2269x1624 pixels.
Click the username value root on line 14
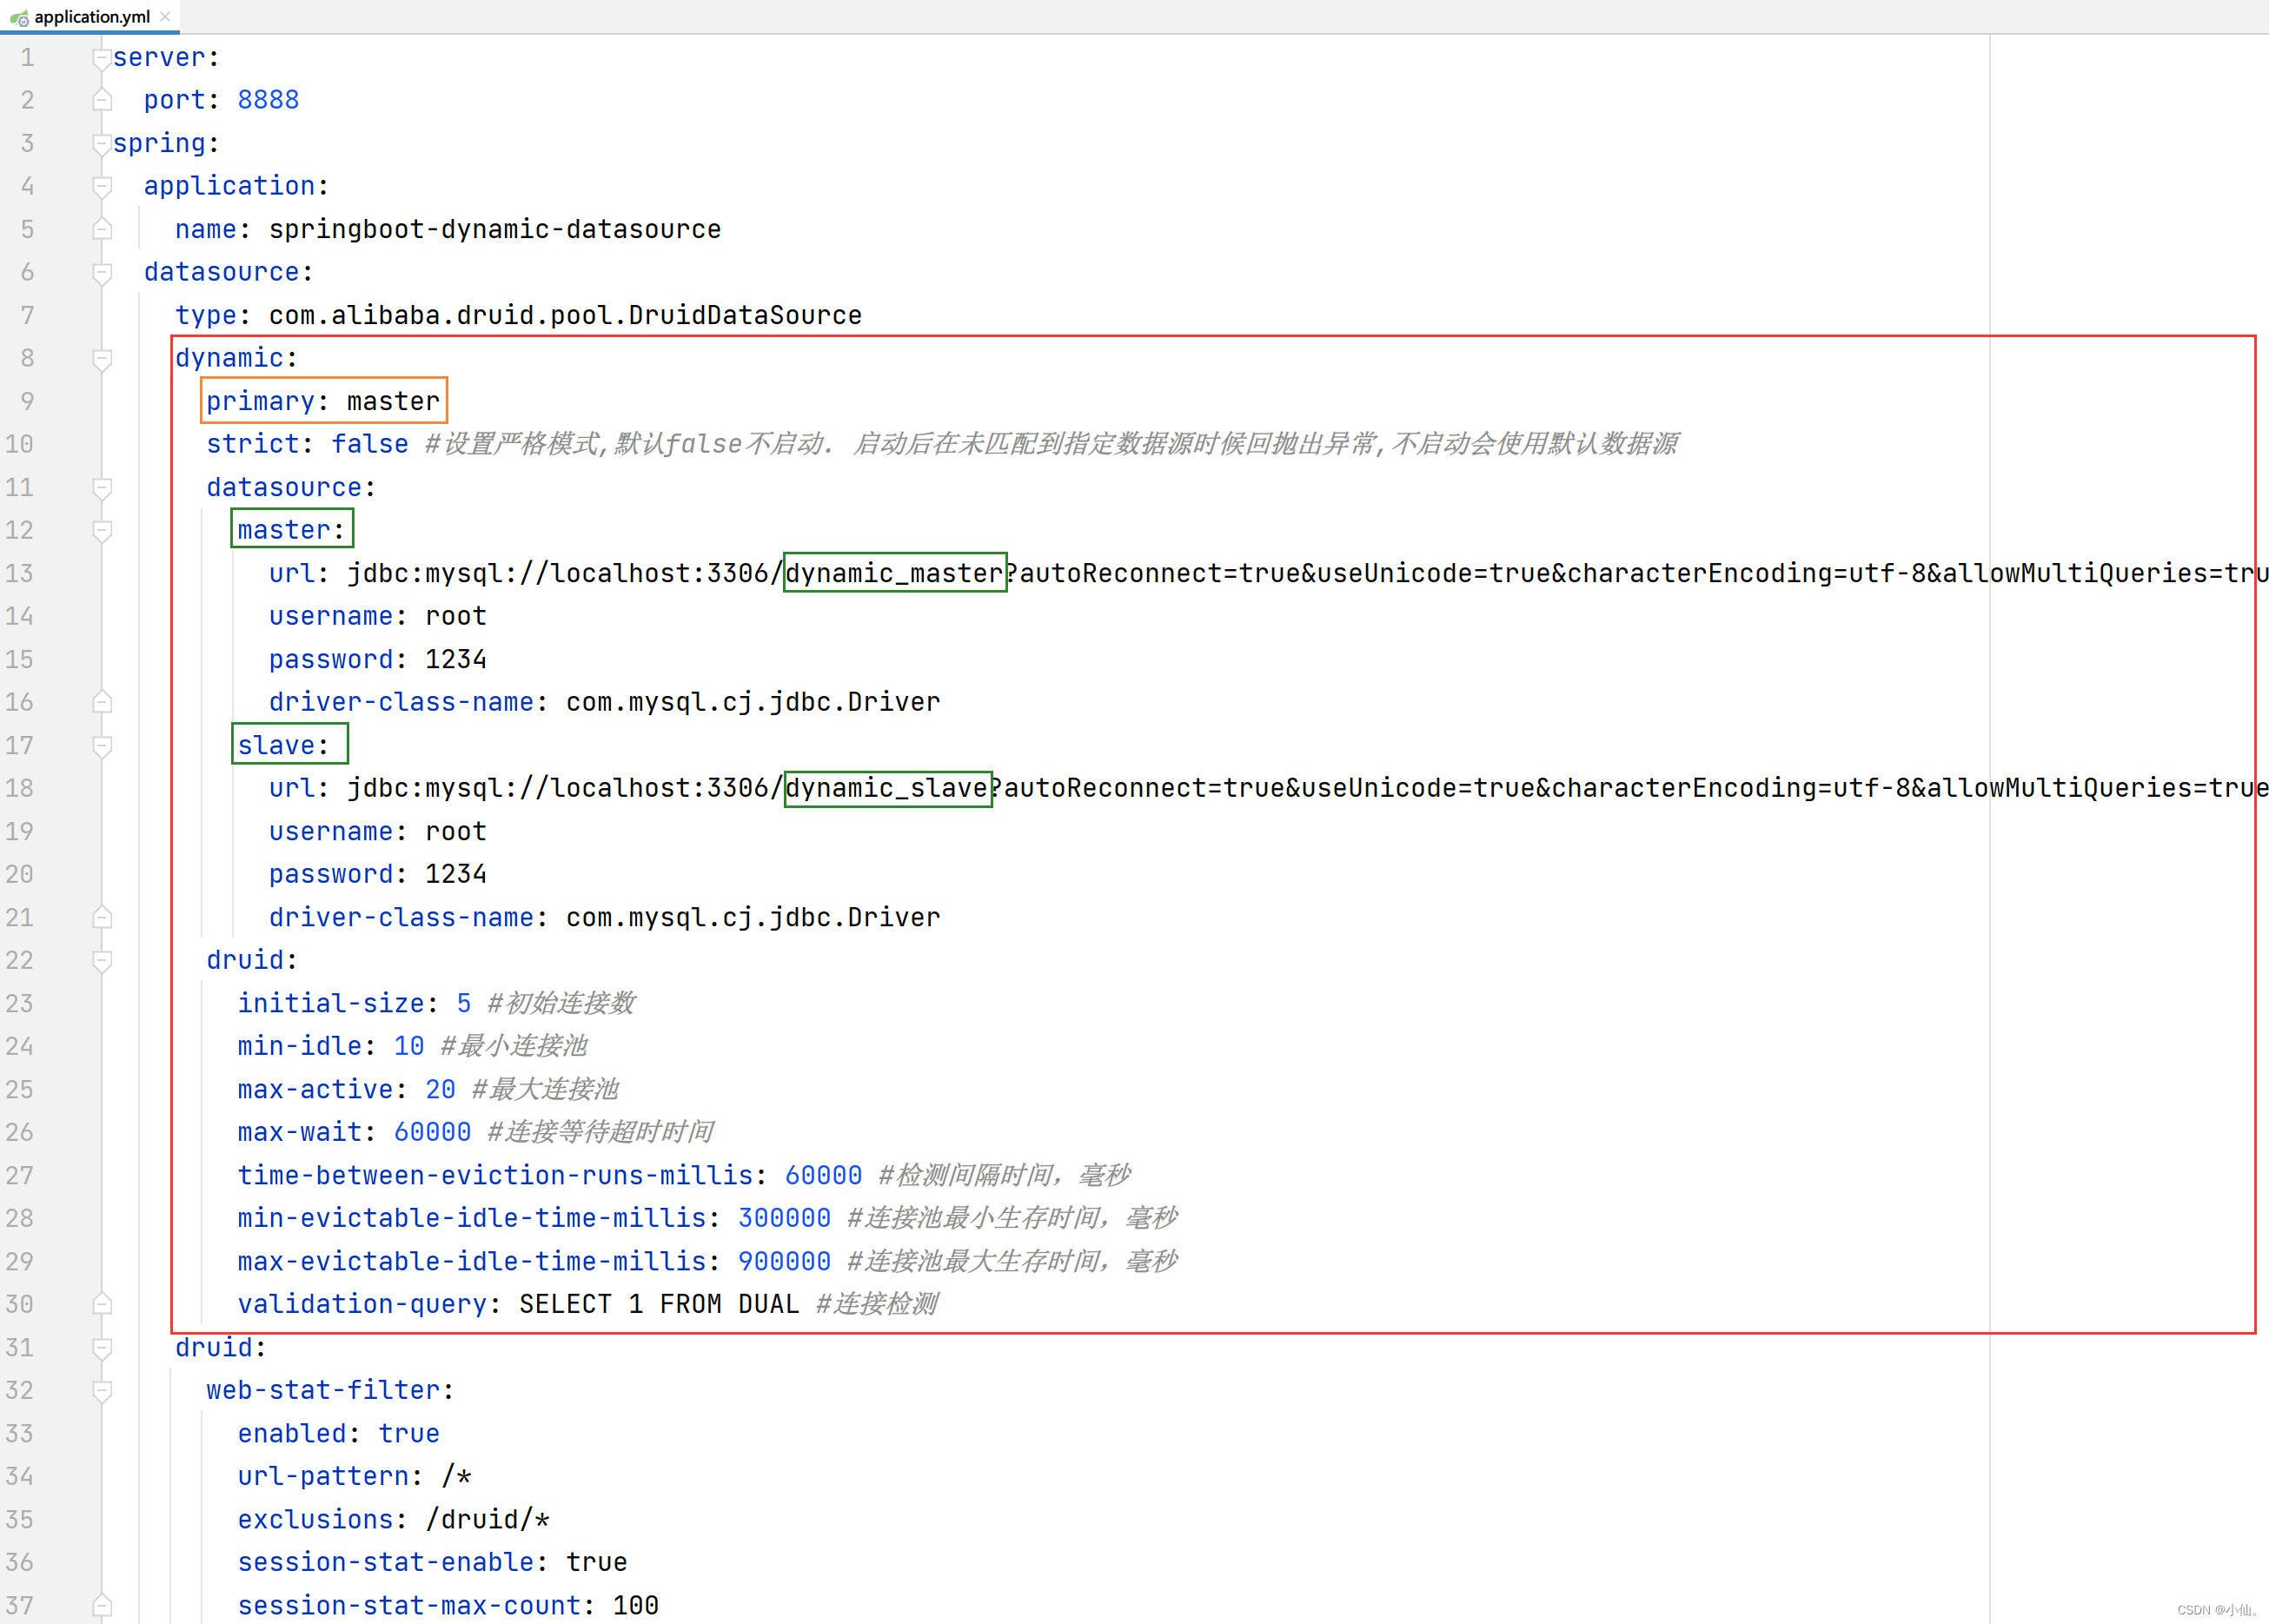(x=456, y=617)
